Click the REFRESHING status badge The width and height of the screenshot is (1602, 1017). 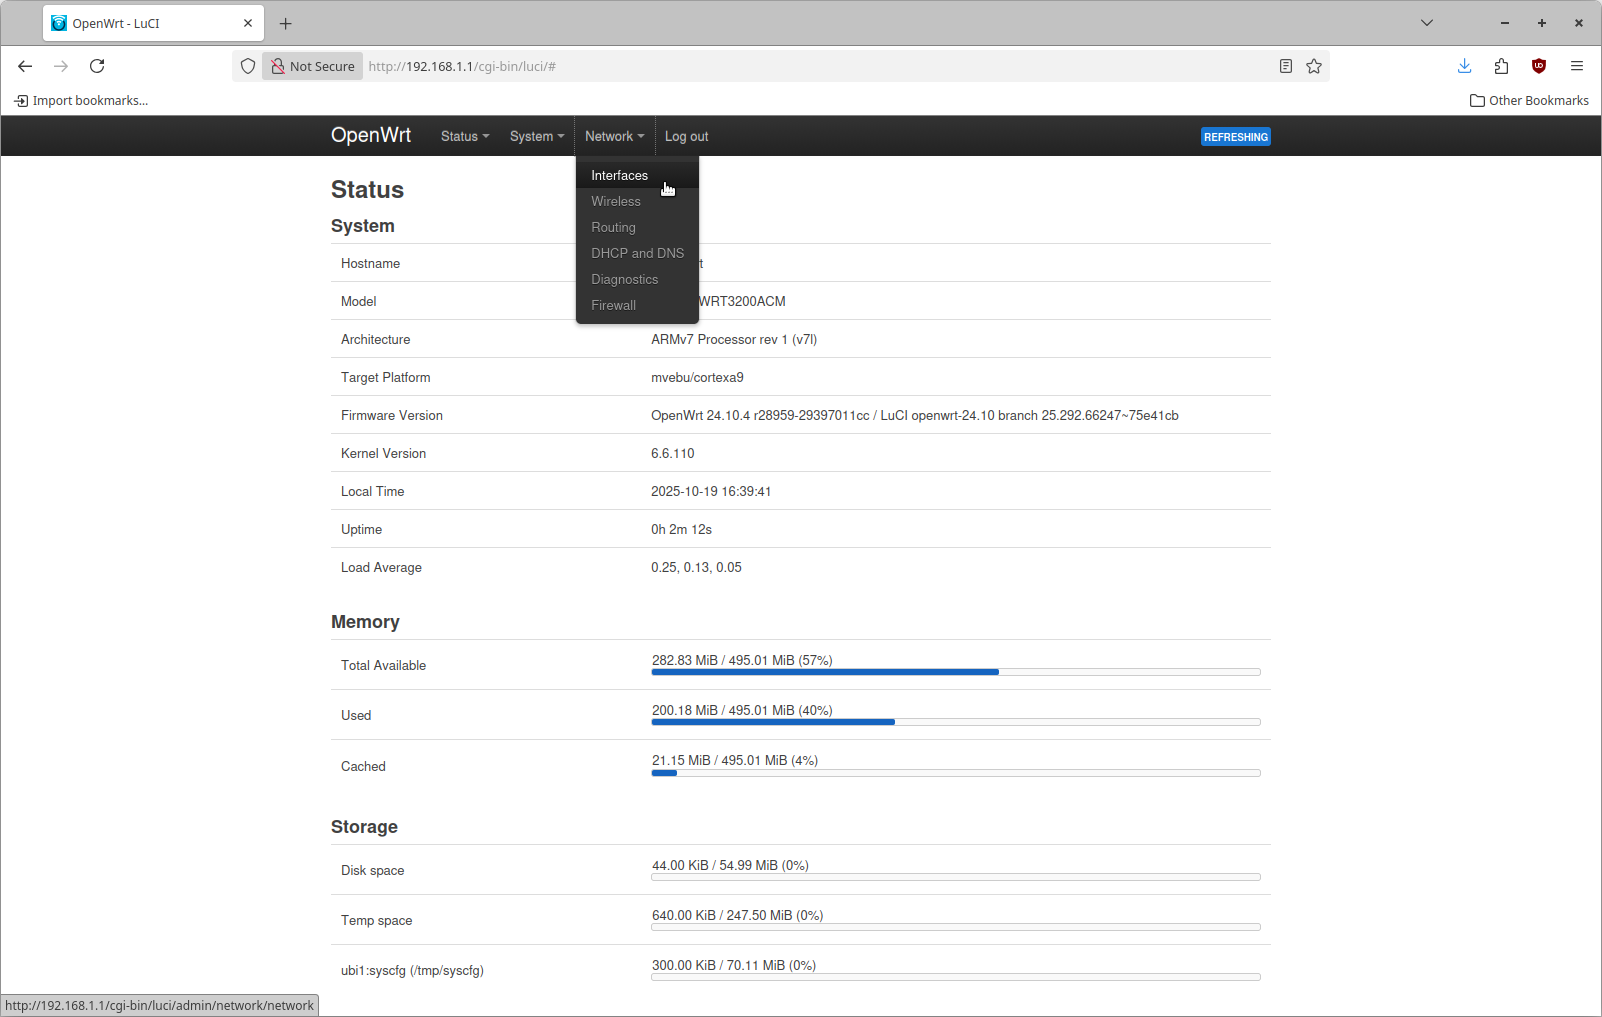coord(1235,137)
